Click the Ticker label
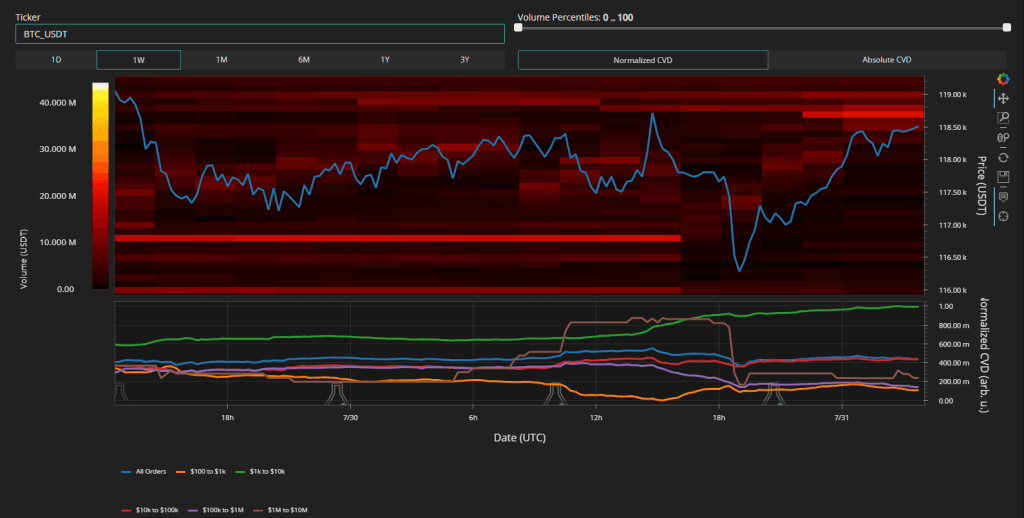 (27, 18)
